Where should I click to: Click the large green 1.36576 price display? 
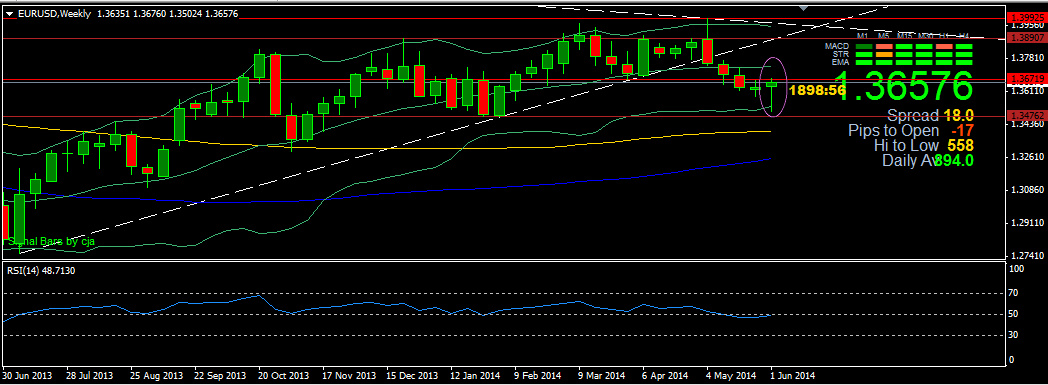click(904, 86)
